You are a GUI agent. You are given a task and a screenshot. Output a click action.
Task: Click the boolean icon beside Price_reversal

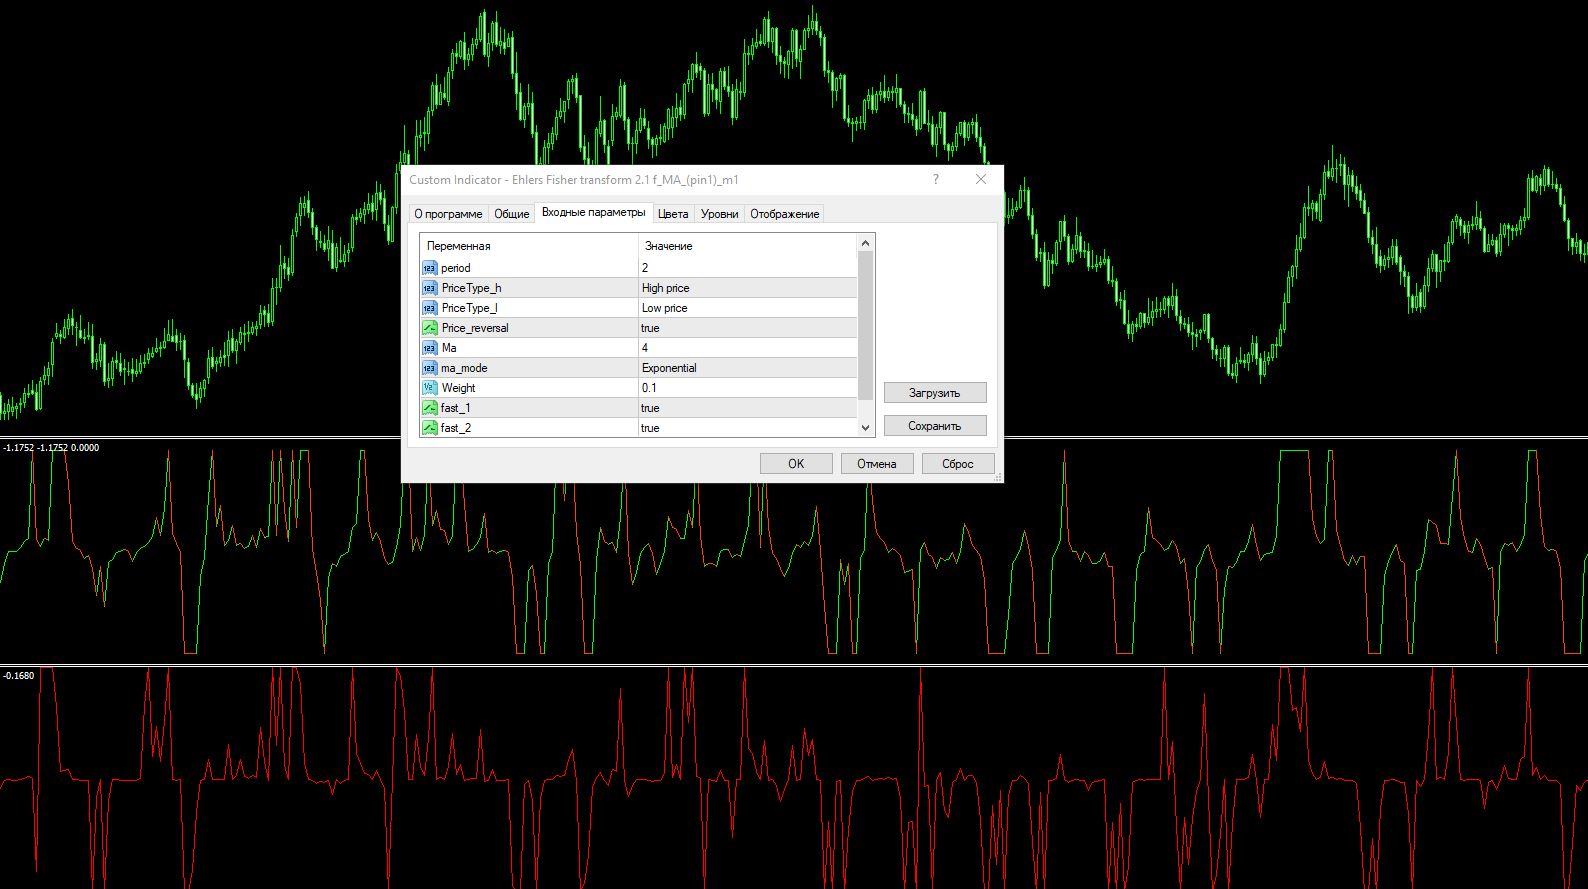coord(429,328)
